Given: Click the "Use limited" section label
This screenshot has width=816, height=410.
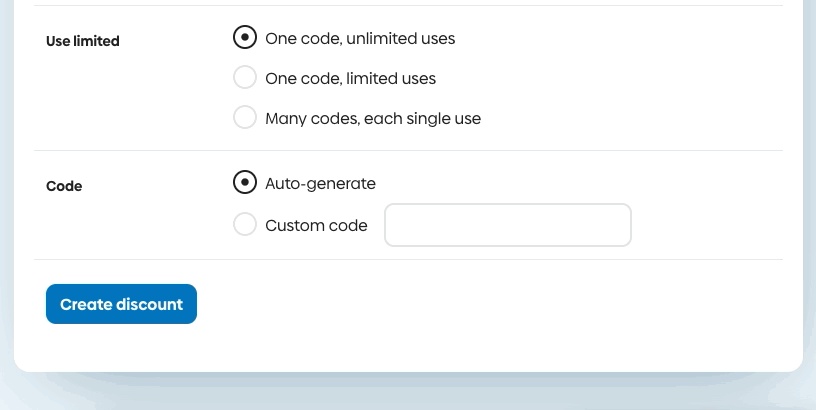Looking at the screenshot, I should [x=83, y=41].
